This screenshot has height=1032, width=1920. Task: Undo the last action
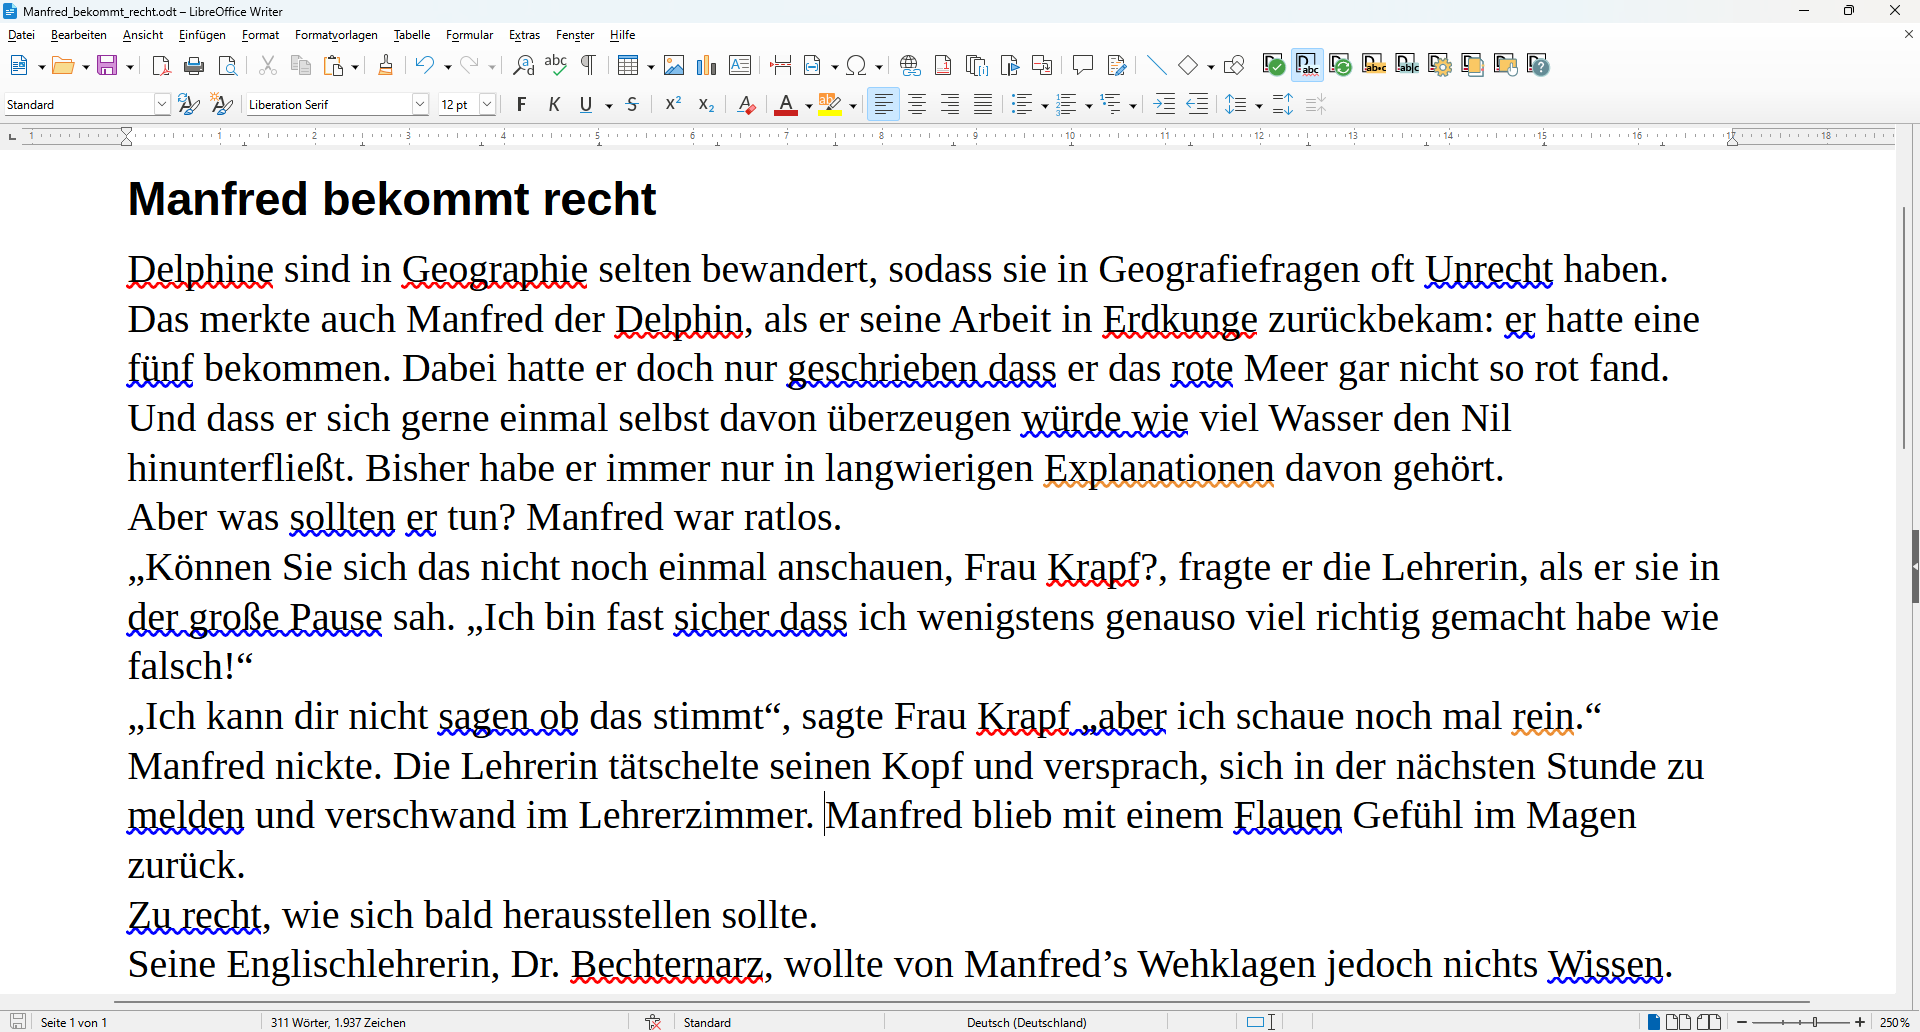[425, 66]
